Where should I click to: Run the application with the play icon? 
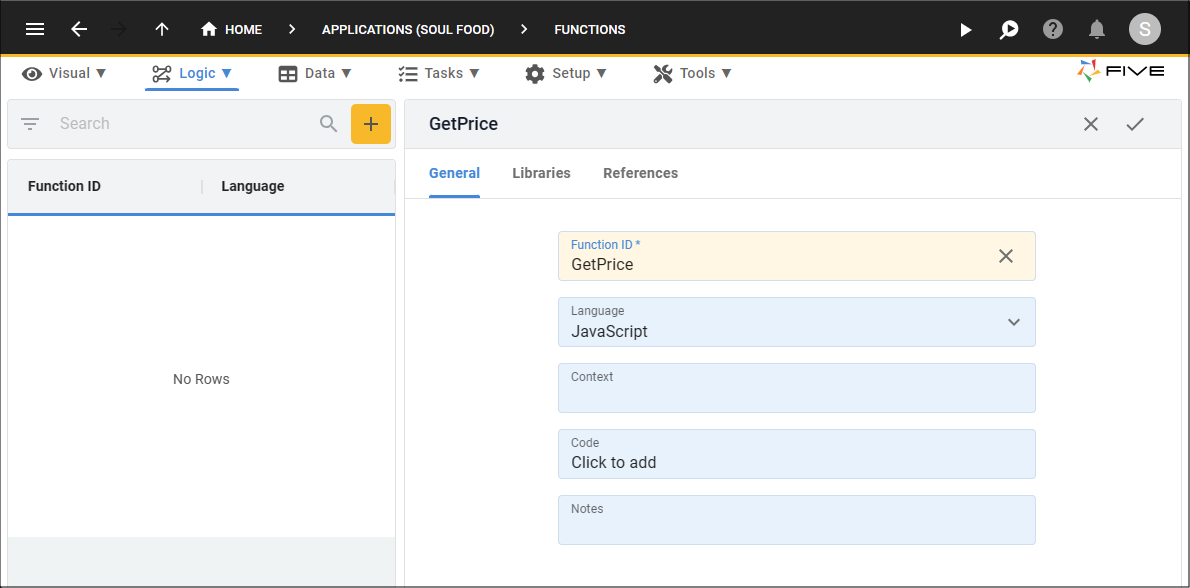[x=965, y=30]
